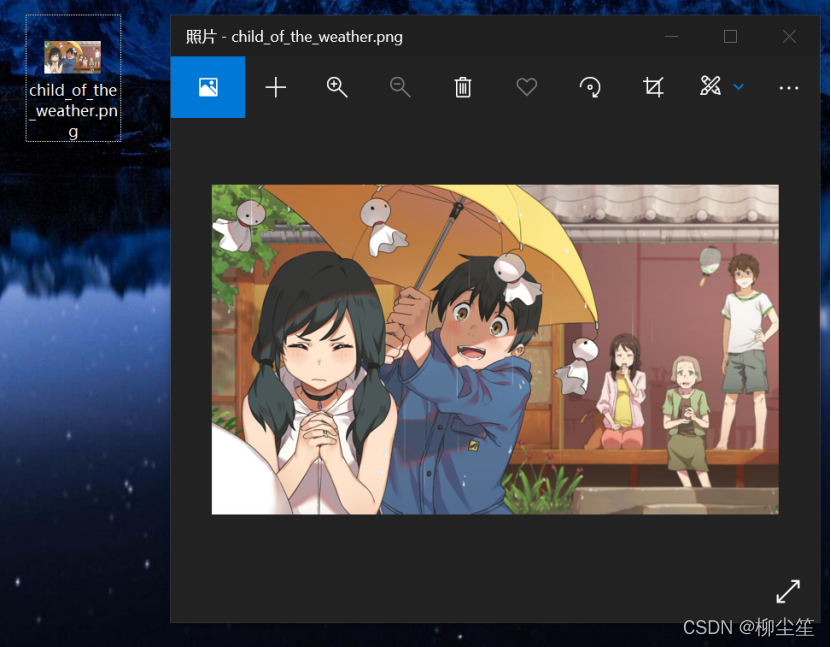Minimize the Photos window
This screenshot has height=647, width=831.
[671, 37]
